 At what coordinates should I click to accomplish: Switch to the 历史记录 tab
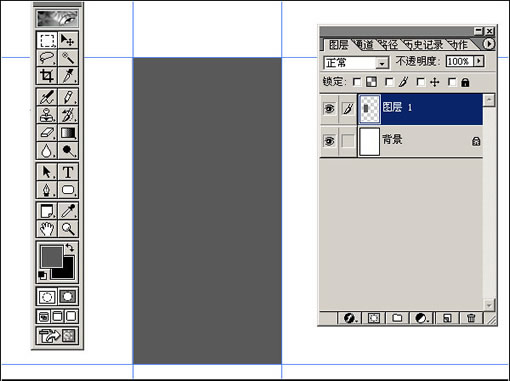(424, 45)
